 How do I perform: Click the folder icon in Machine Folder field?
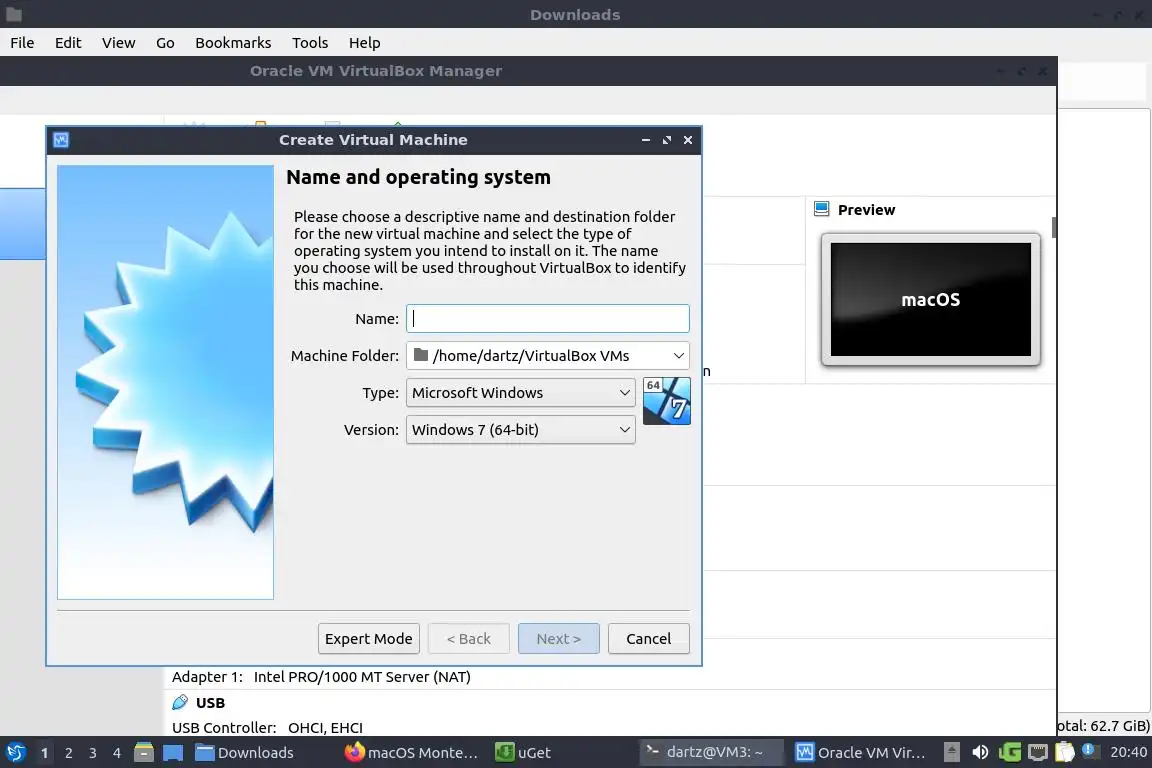coord(421,355)
